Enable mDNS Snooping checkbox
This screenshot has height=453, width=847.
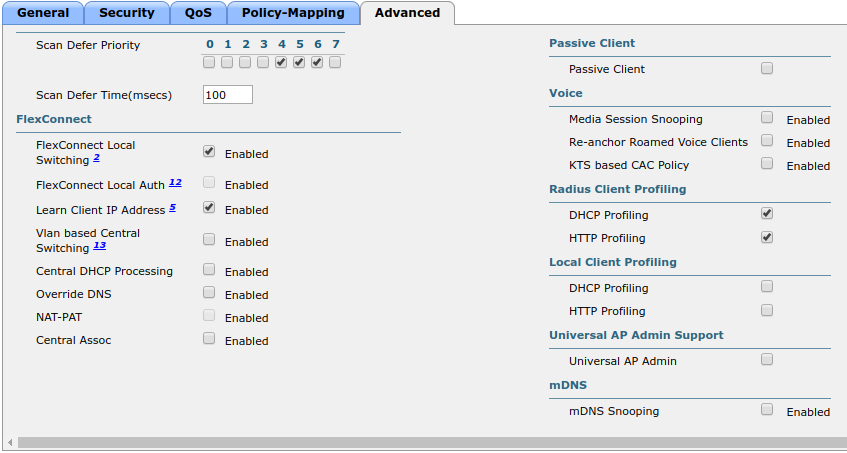pos(767,409)
